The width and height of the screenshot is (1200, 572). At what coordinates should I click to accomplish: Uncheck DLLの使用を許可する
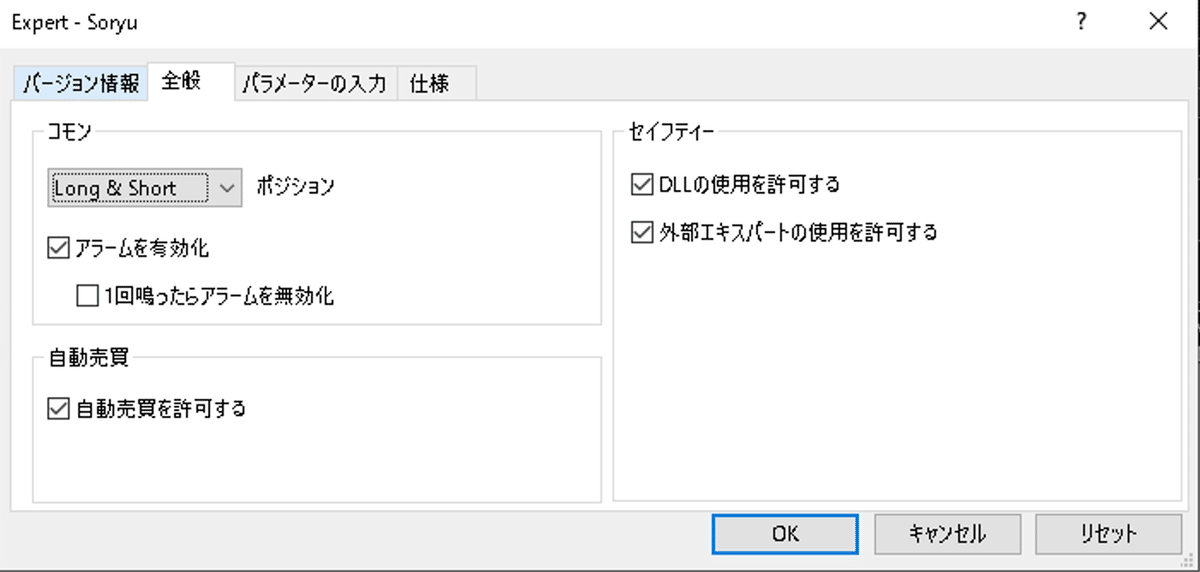point(640,184)
